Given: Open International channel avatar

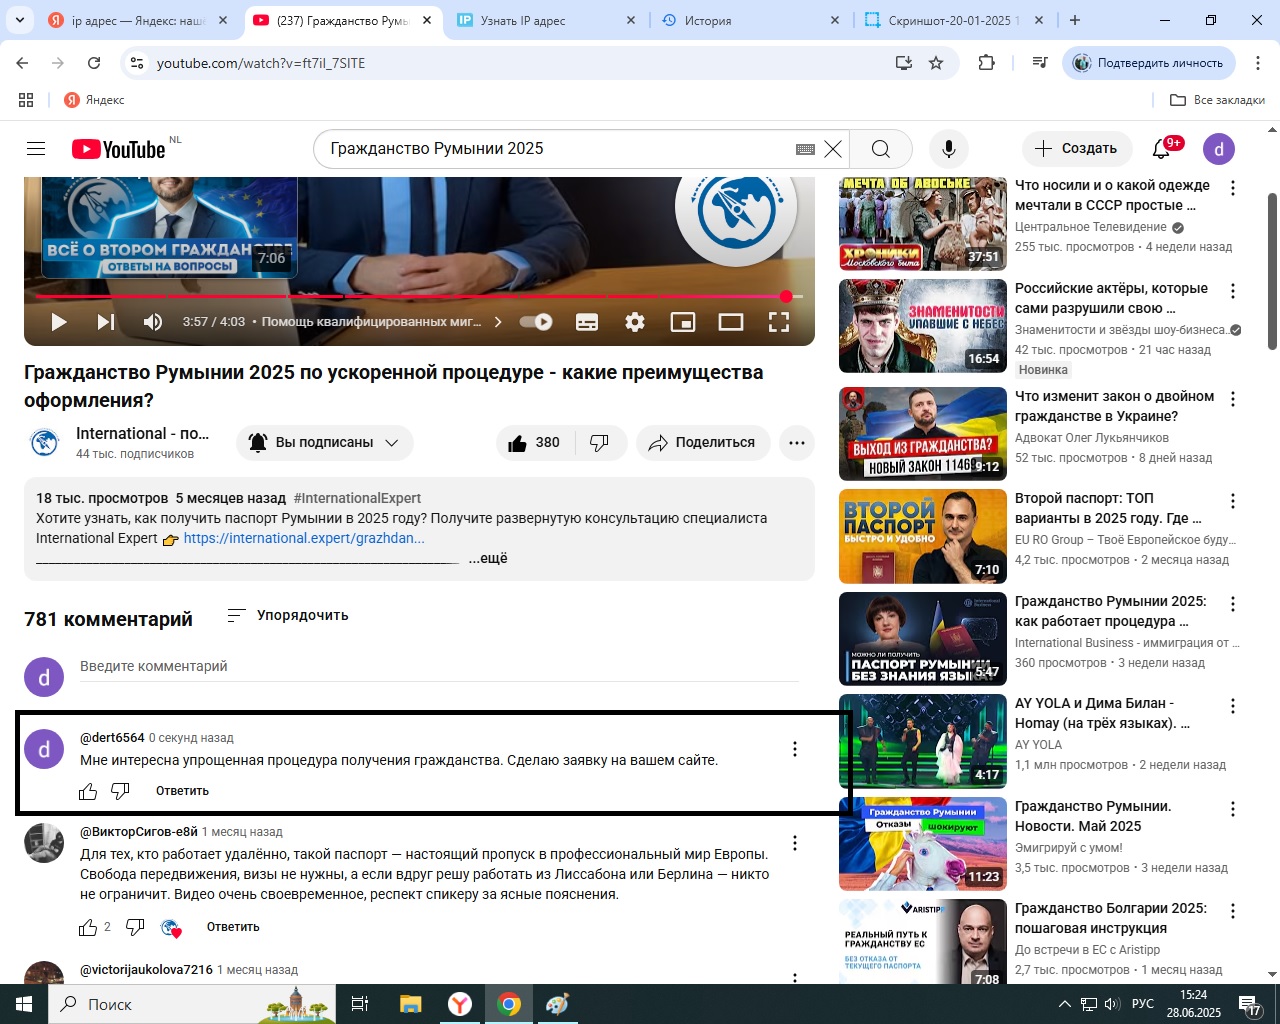Looking at the screenshot, I should click(44, 443).
